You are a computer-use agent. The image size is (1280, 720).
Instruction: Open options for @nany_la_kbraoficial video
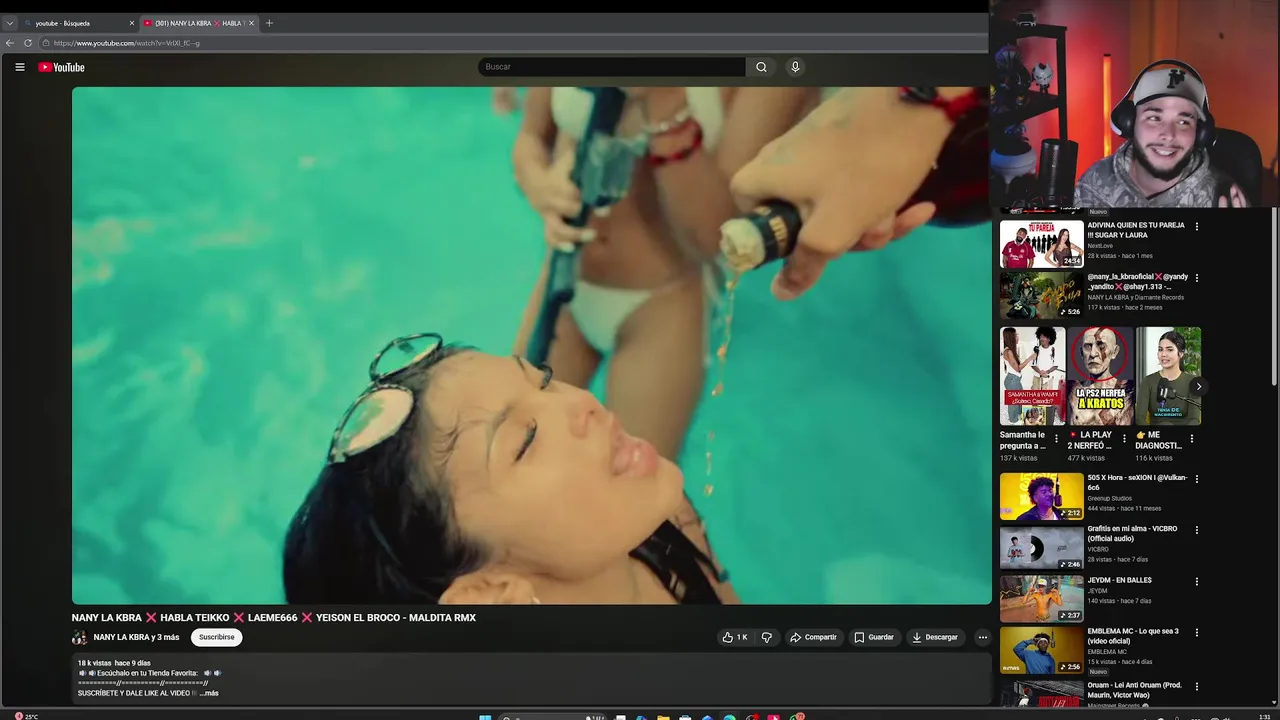[x=1196, y=278]
